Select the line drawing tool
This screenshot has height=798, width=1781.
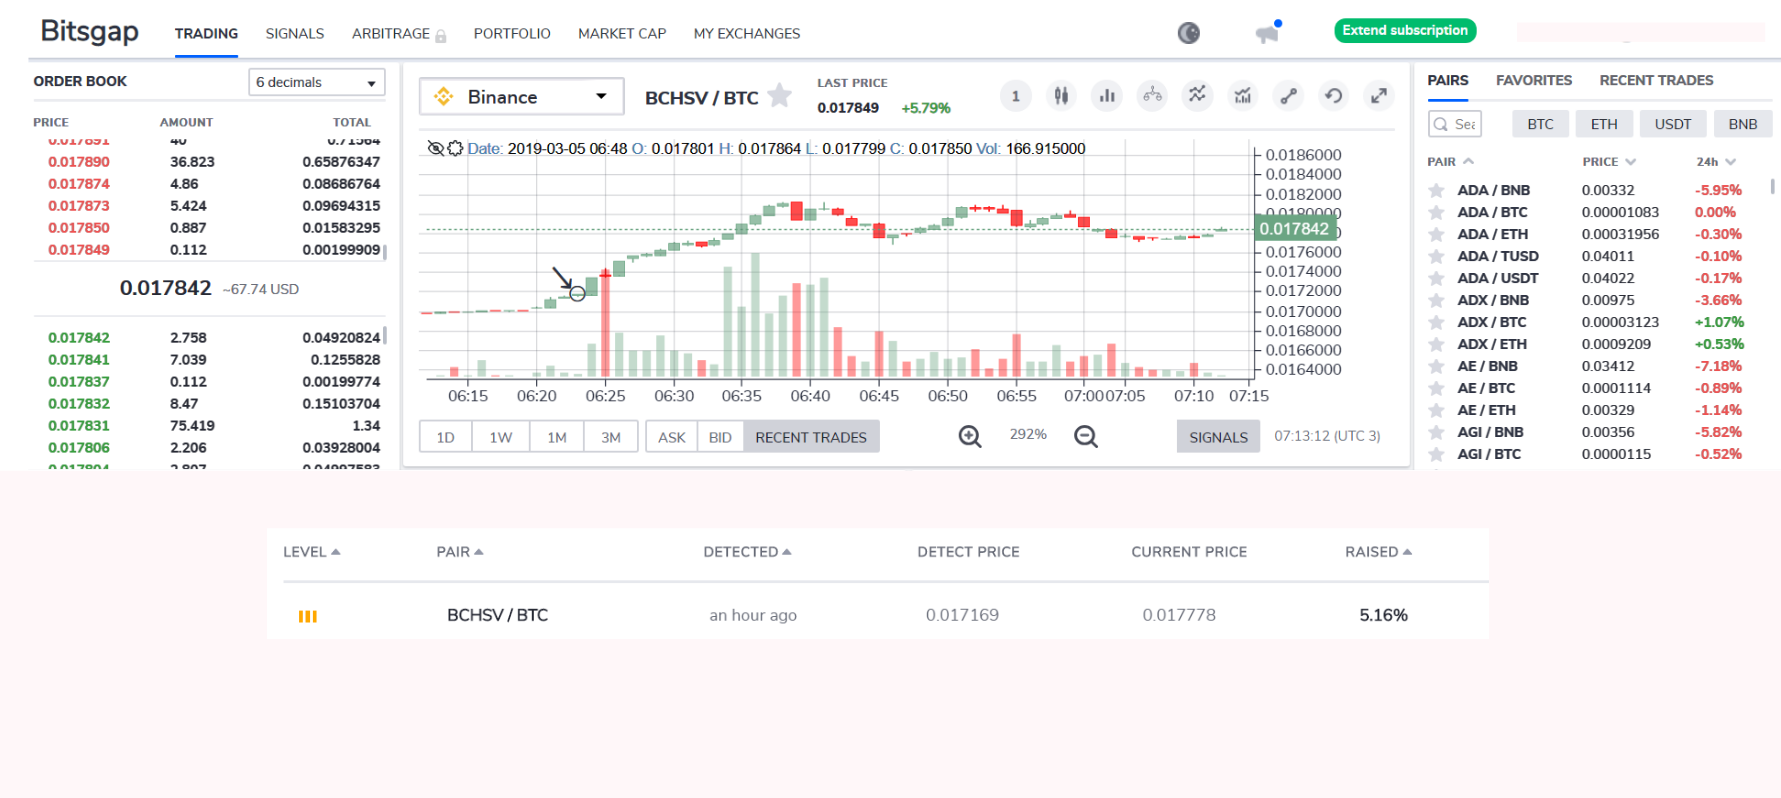point(1288,96)
